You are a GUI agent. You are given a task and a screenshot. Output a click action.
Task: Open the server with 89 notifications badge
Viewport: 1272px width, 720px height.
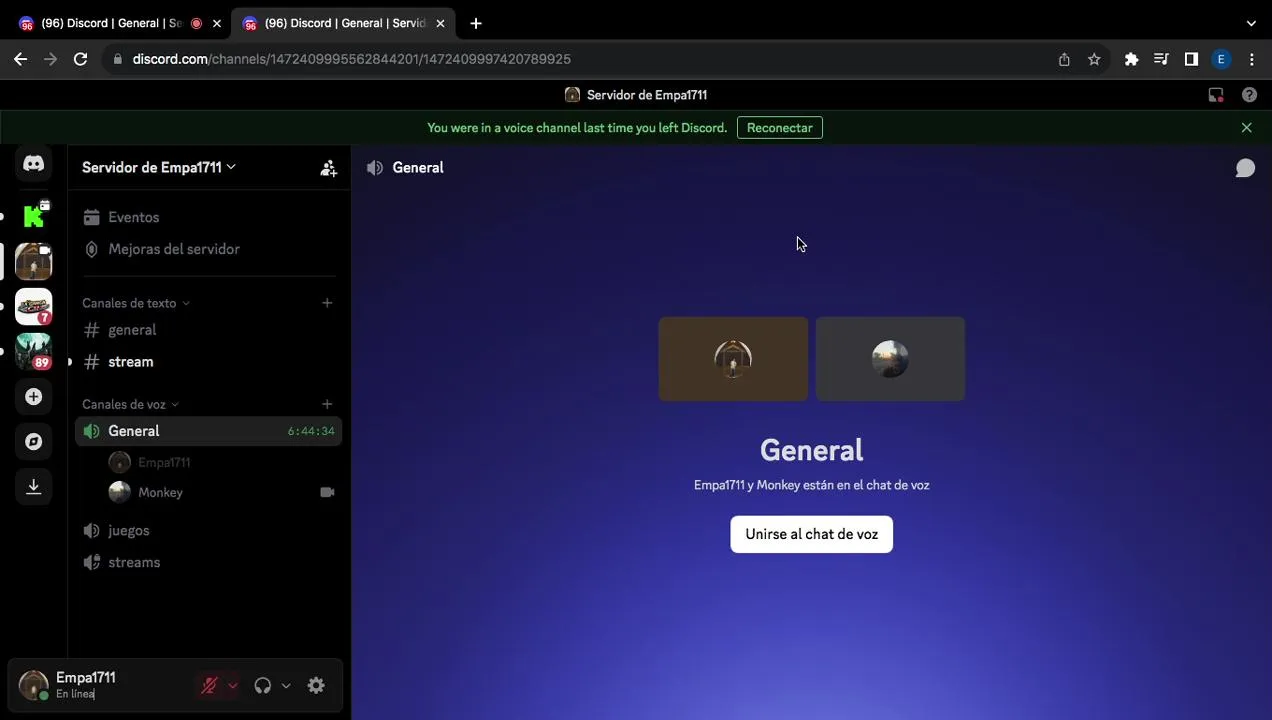(33, 352)
